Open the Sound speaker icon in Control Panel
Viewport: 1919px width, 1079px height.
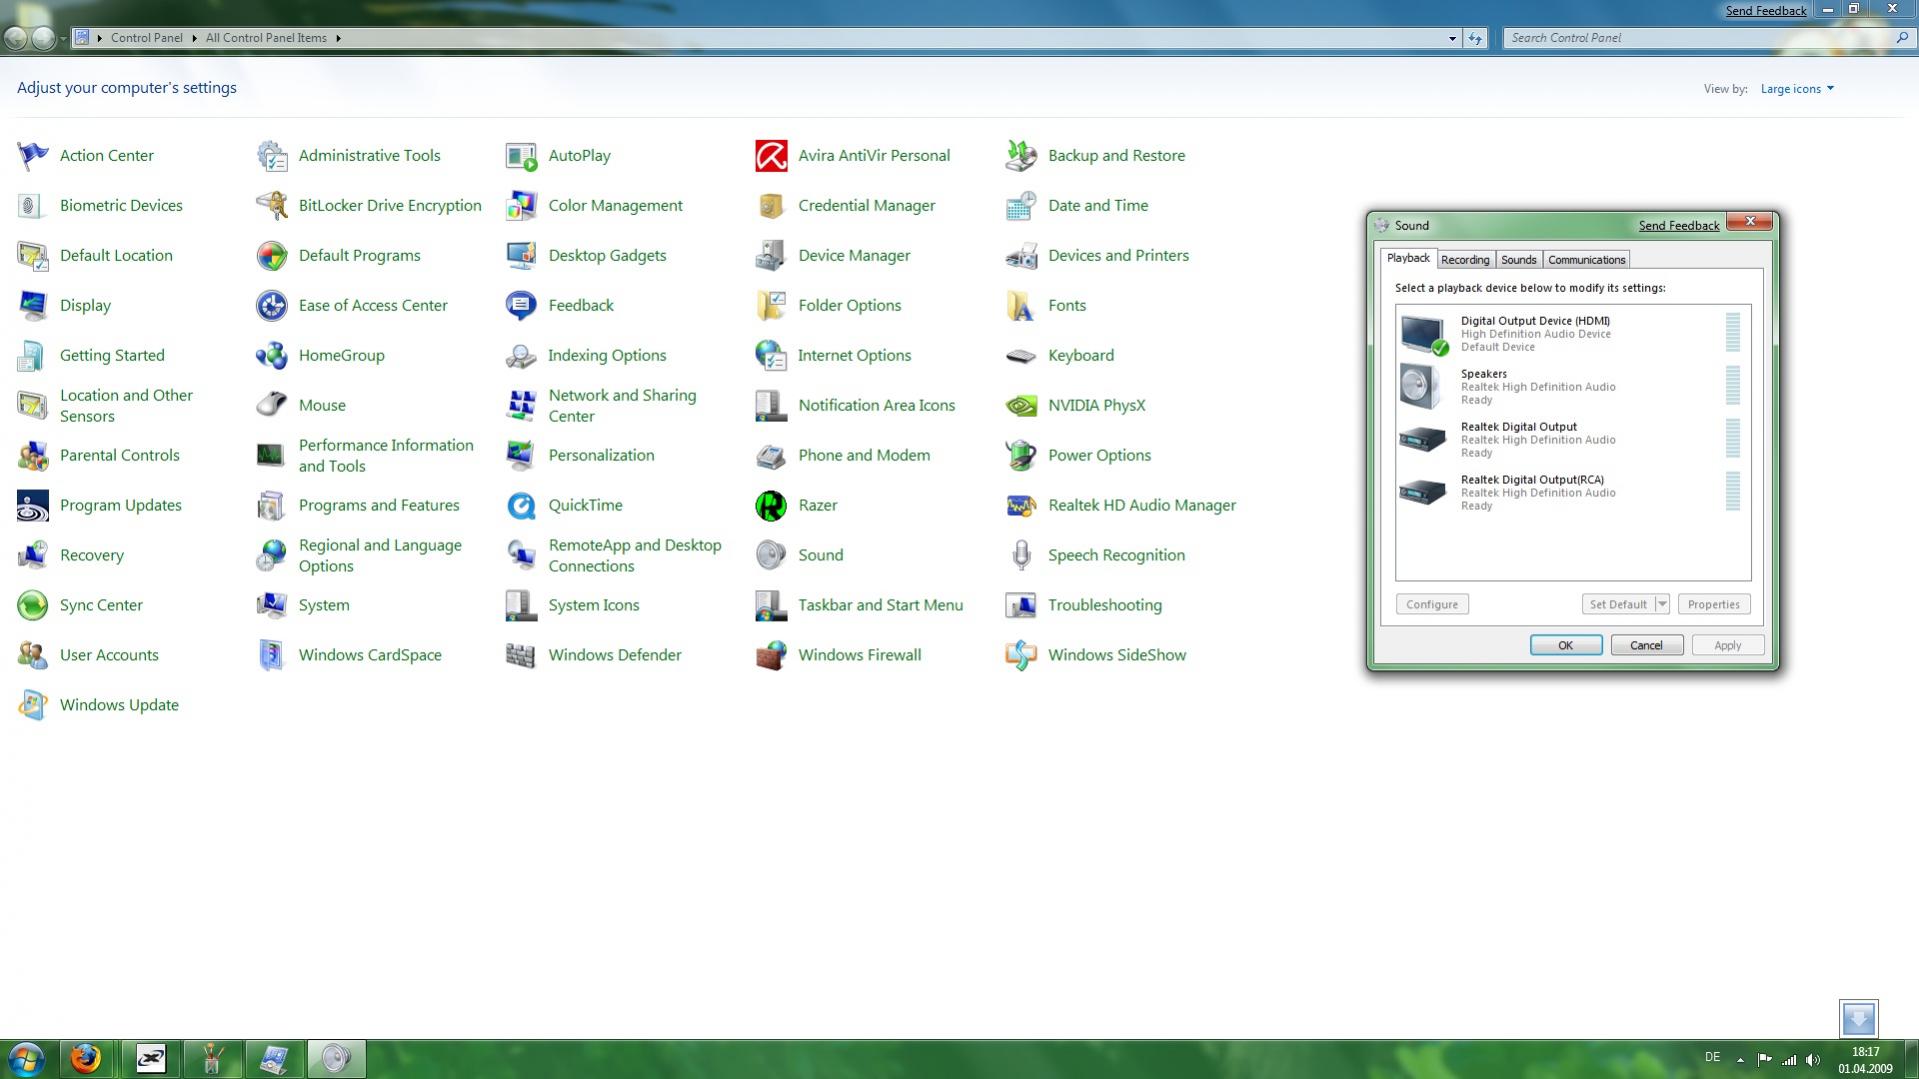pyautogui.click(x=771, y=555)
